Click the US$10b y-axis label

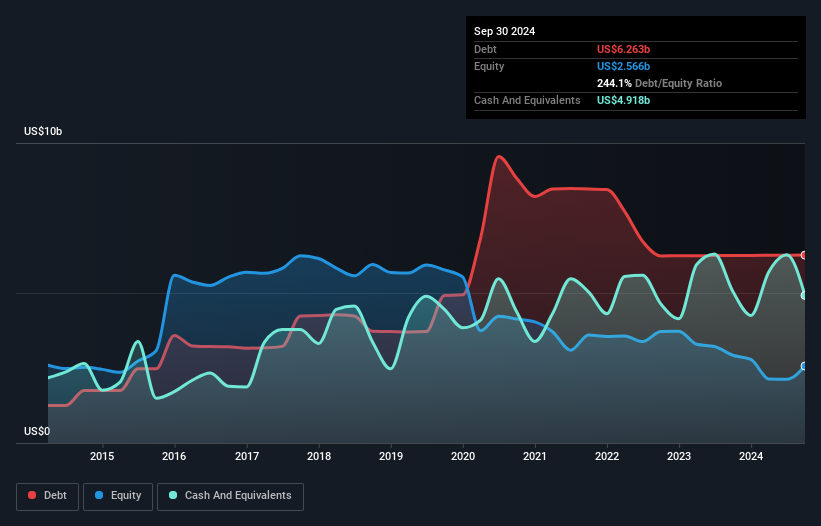43,131
